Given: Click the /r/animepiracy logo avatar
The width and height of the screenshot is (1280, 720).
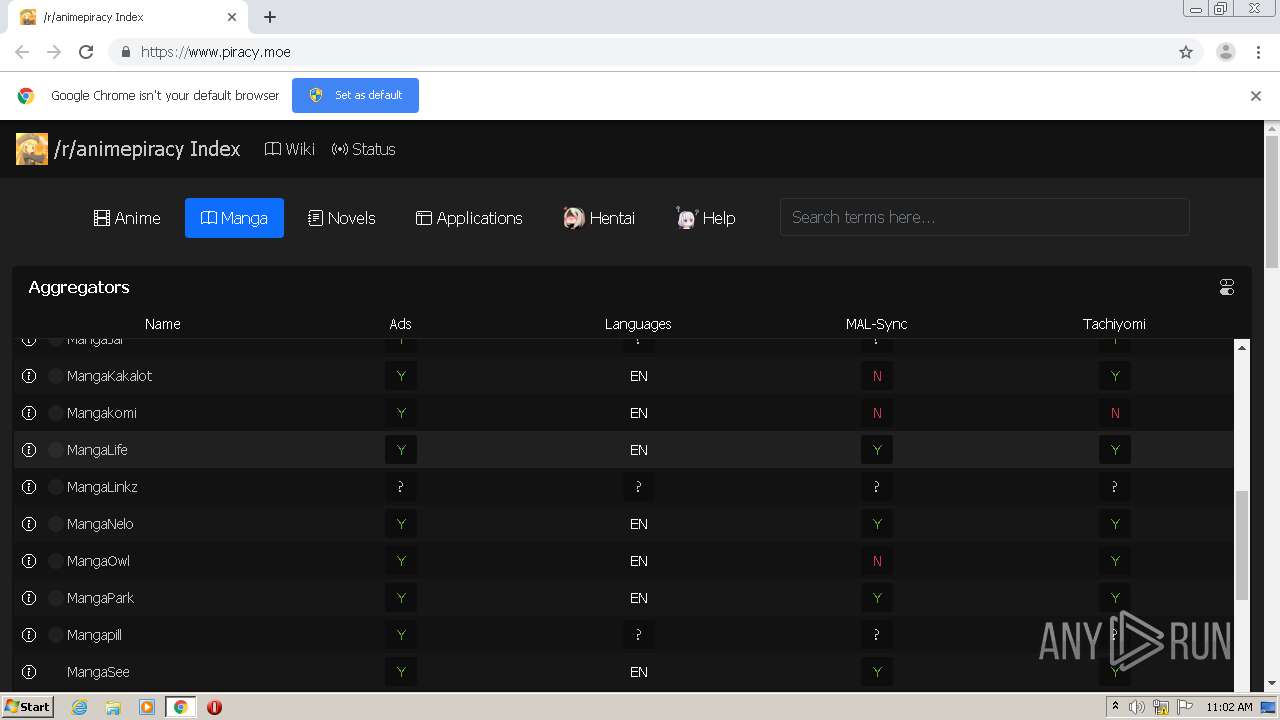Looking at the screenshot, I should (32, 149).
